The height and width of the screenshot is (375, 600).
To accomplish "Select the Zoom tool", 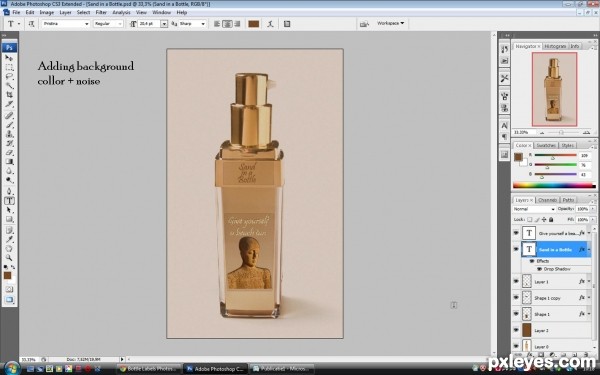I will tap(9, 258).
